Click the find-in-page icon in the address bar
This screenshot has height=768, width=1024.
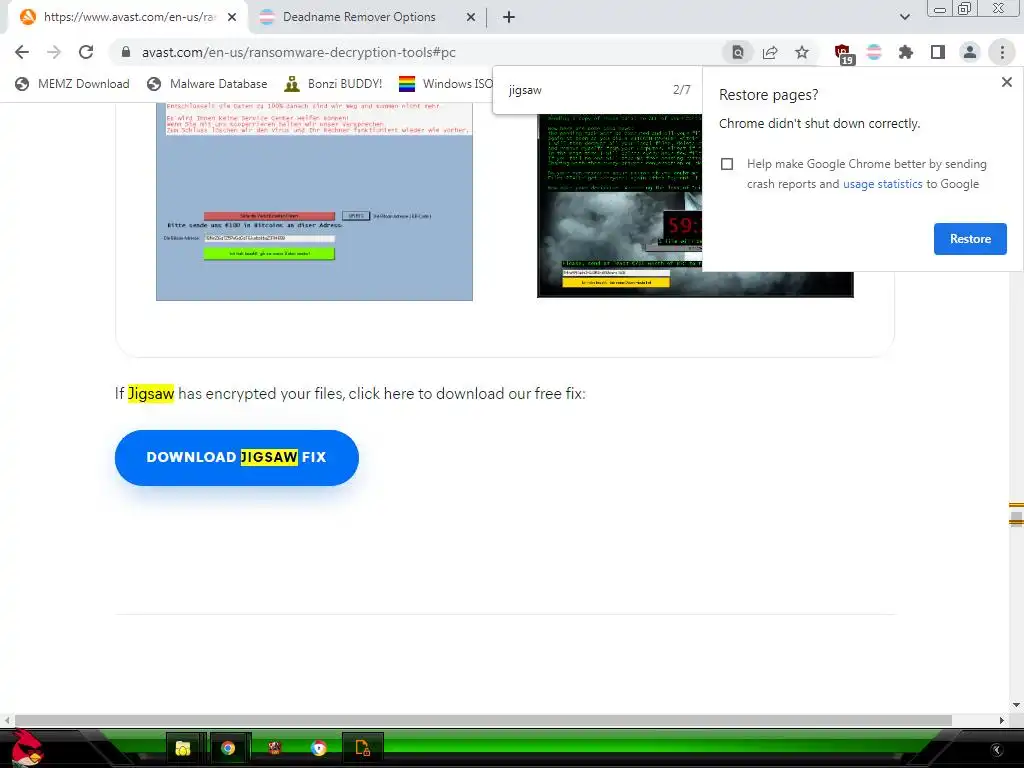click(737, 52)
